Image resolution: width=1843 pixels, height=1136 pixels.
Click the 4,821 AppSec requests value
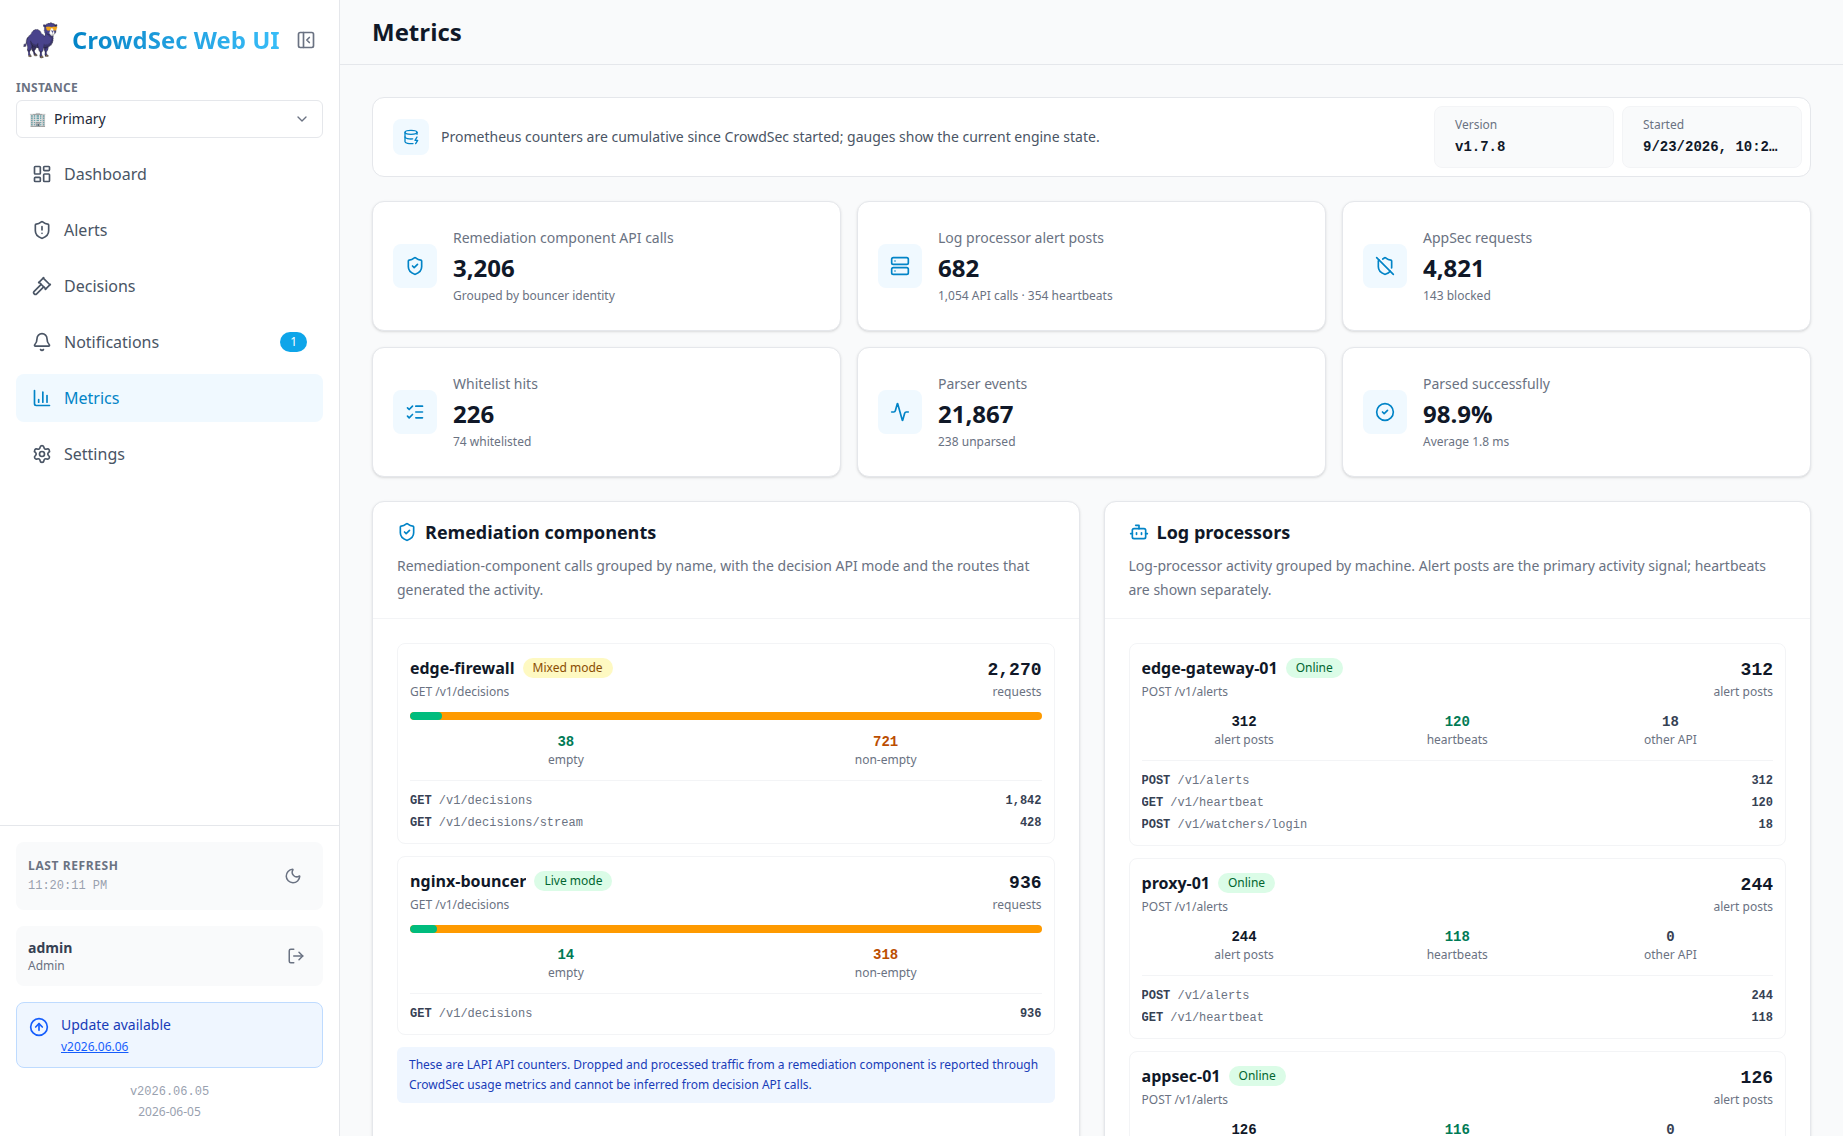[x=1453, y=269]
